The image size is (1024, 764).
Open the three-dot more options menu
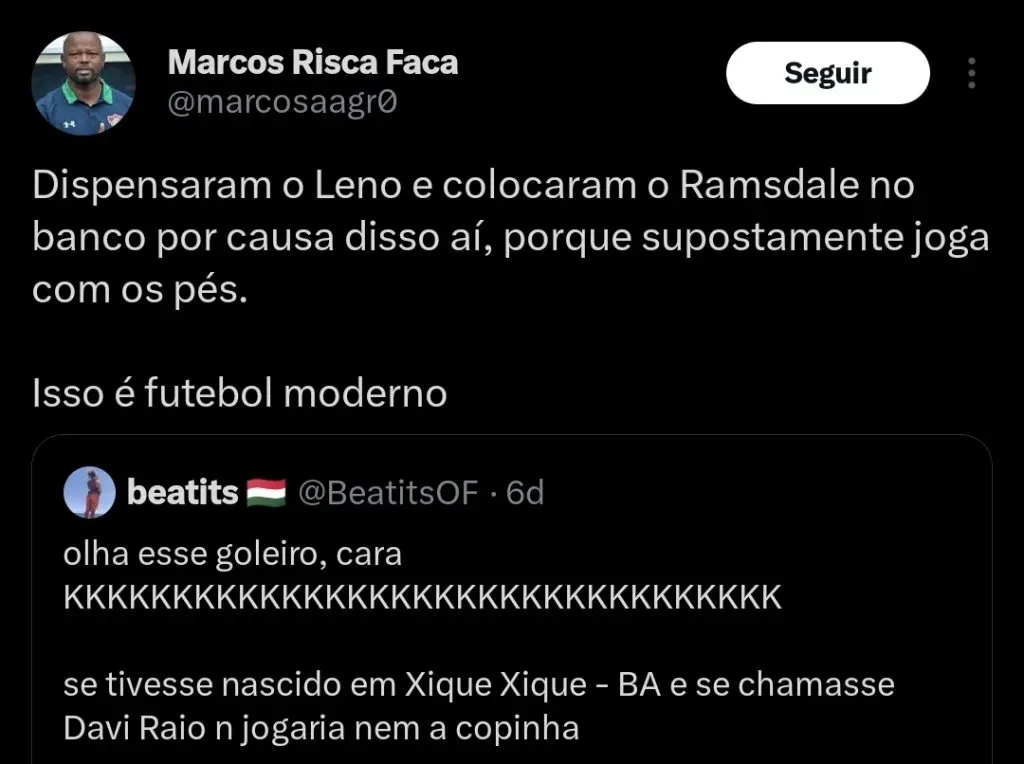971,74
